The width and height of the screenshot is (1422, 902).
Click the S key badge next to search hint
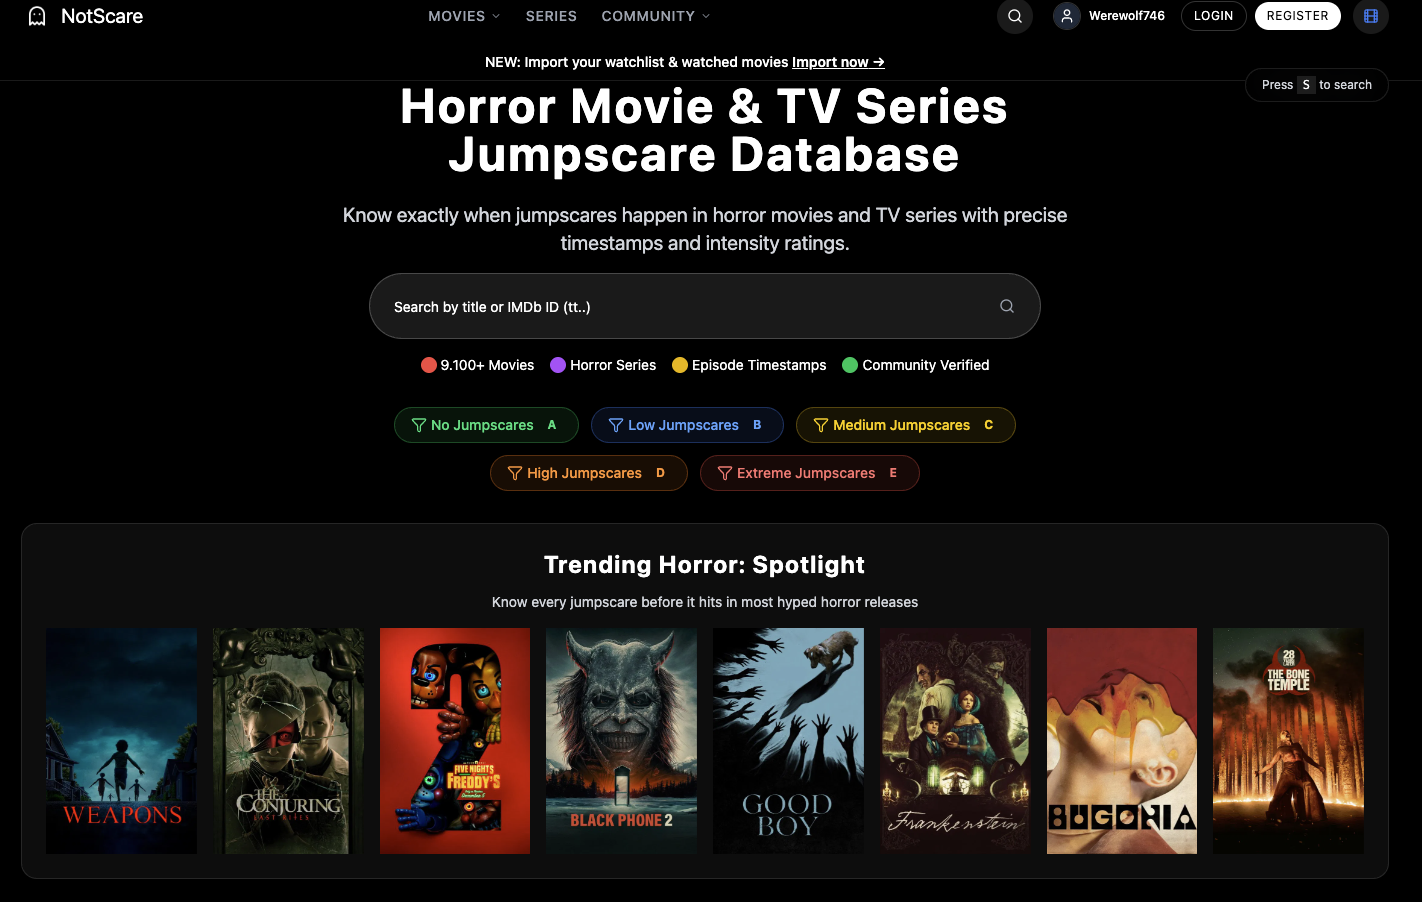[1306, 84]
